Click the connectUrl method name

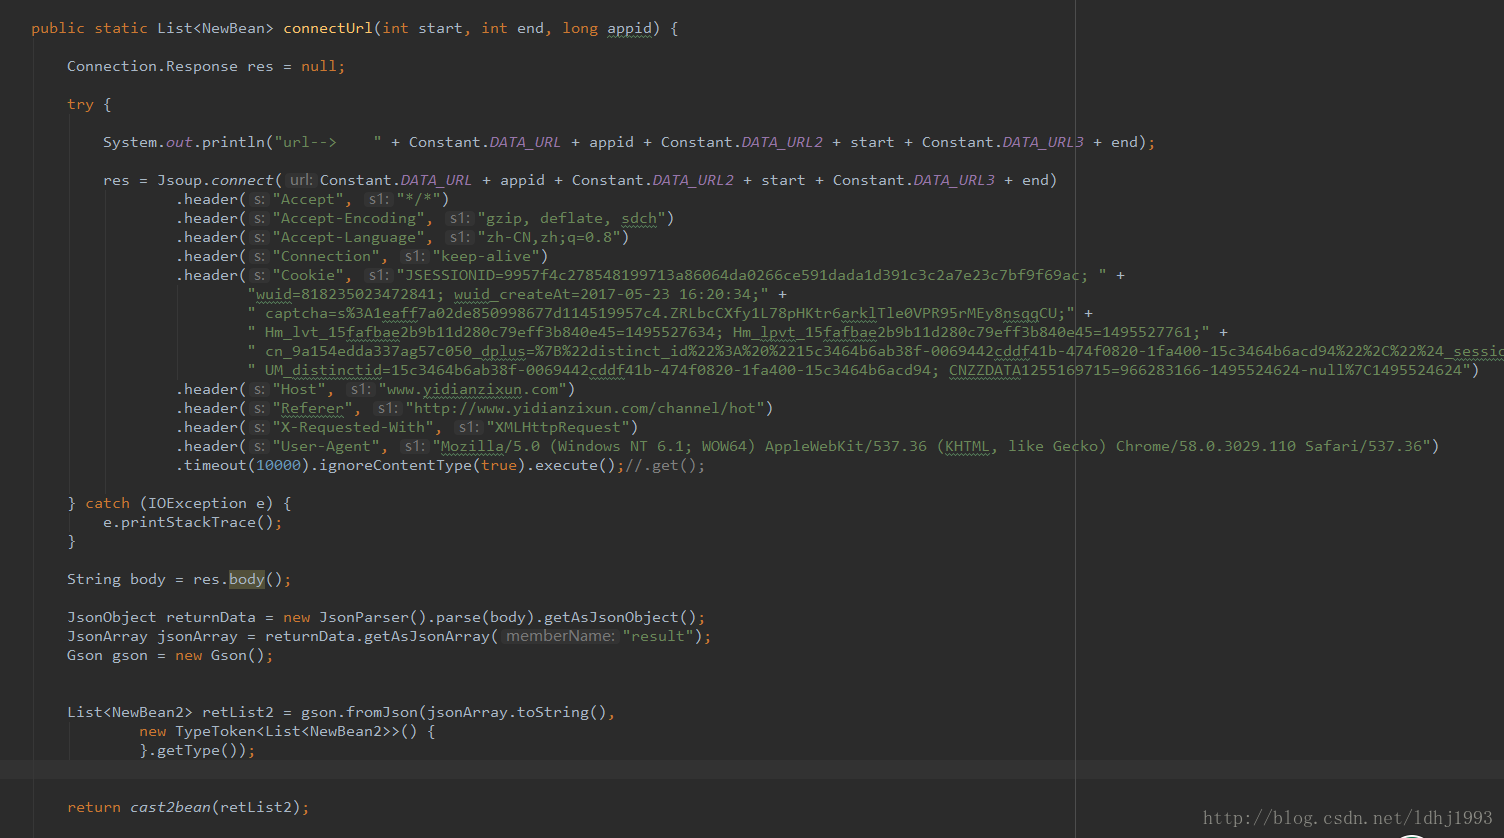[x=328, y=28]
